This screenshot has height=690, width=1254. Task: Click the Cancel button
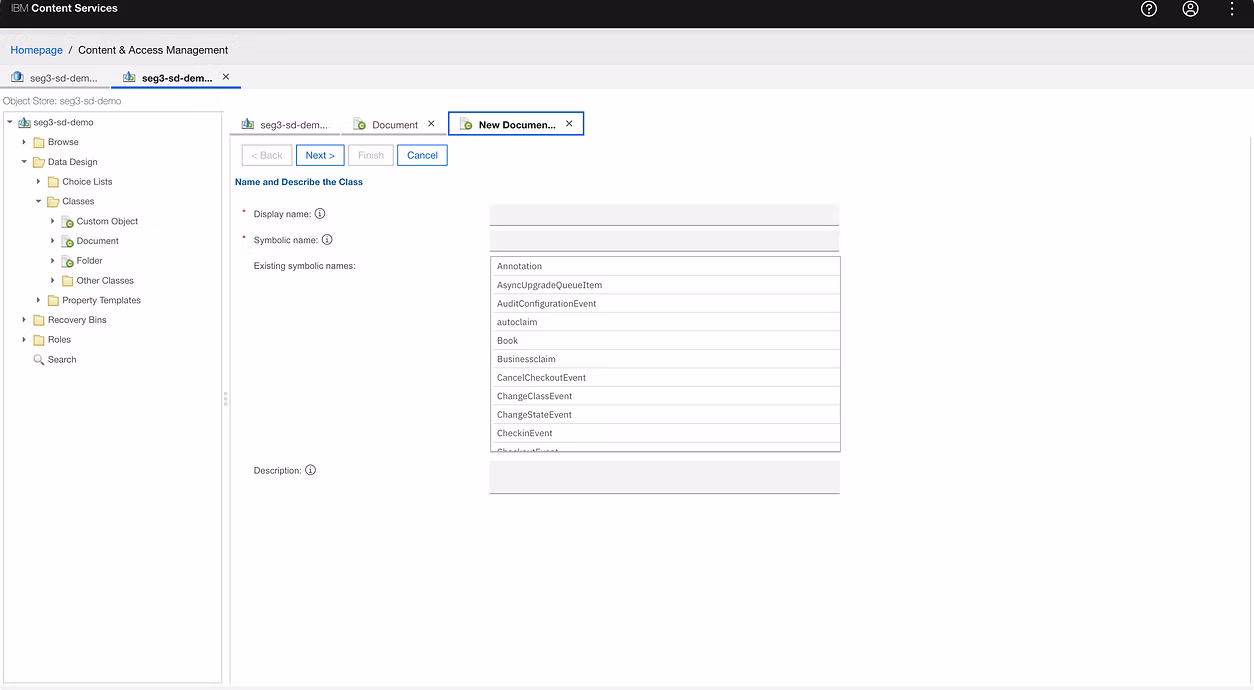[422, 155]
